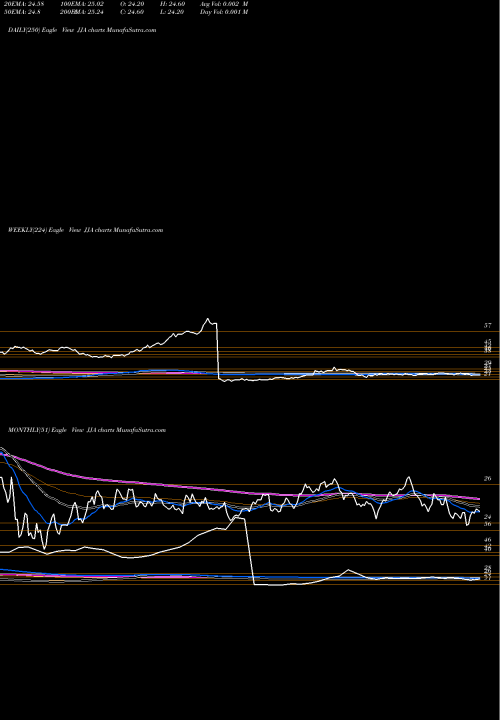Screen dimensions: 500x720
Task: Select the close price C: 24.69
Action: (x=132, y=12)
